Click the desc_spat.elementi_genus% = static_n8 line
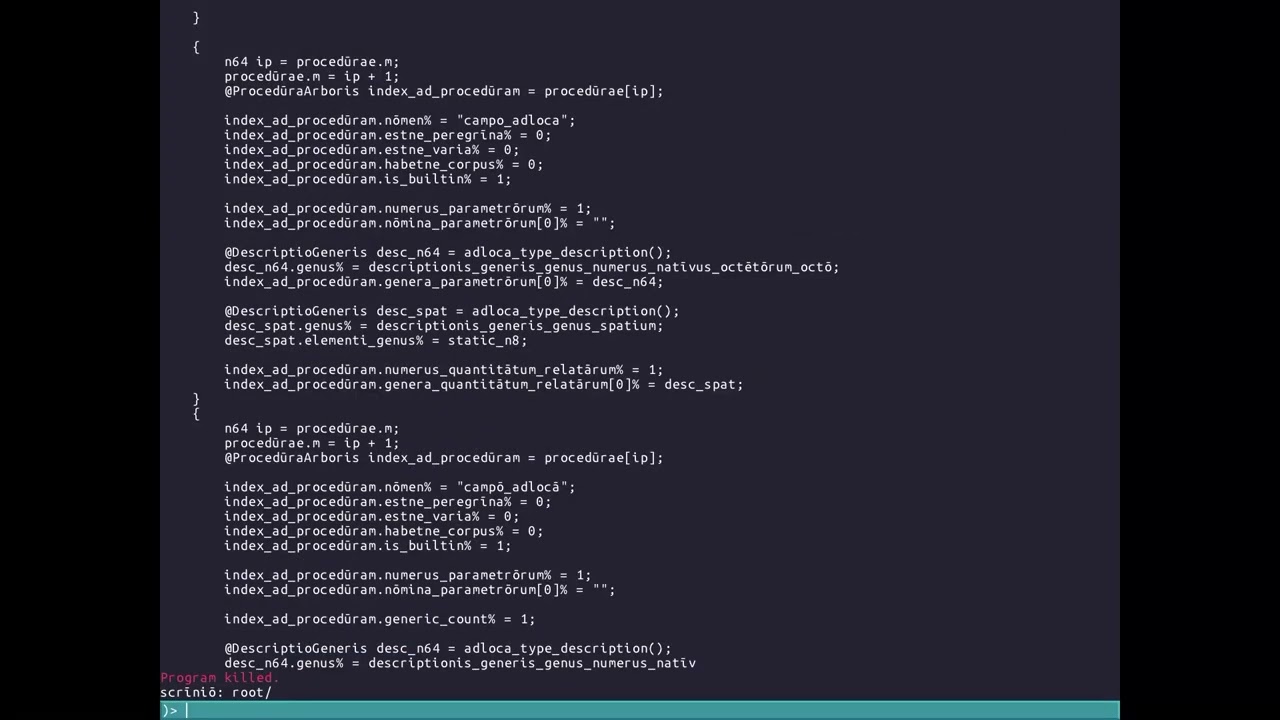Screen dimensions: 1280x720 pyautogui.click(x=376, y=340)
